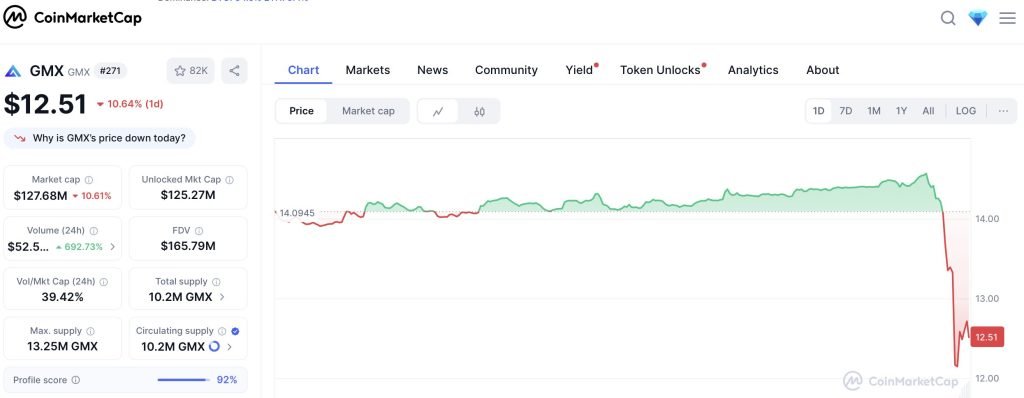Toggle chart to Price view
Viewport: 1024px width, 398px height.
(x=301, y=111)
